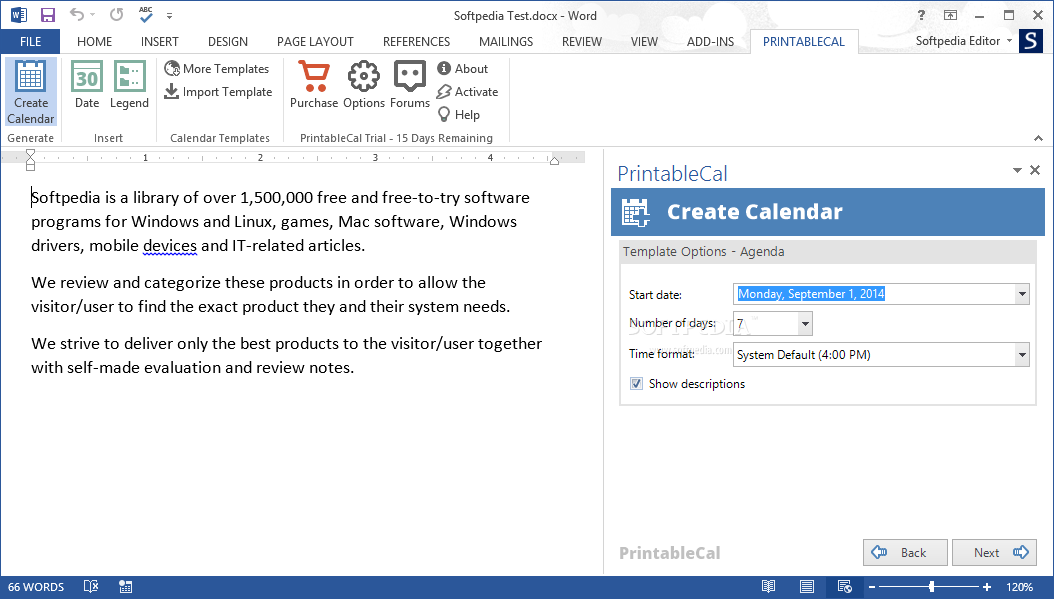The image size is (1054, 599).
Task: Run the spelling check icon
Action: [146, 14]
